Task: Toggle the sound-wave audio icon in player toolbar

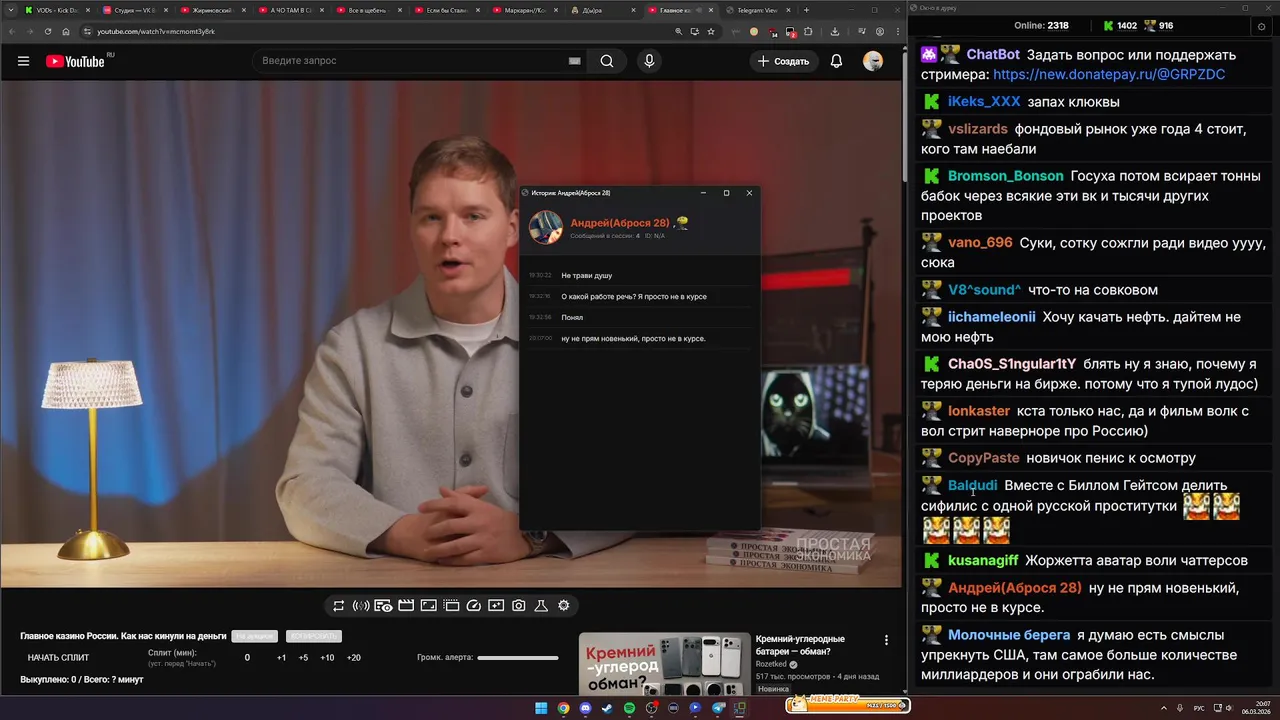Action: point(361,606)
